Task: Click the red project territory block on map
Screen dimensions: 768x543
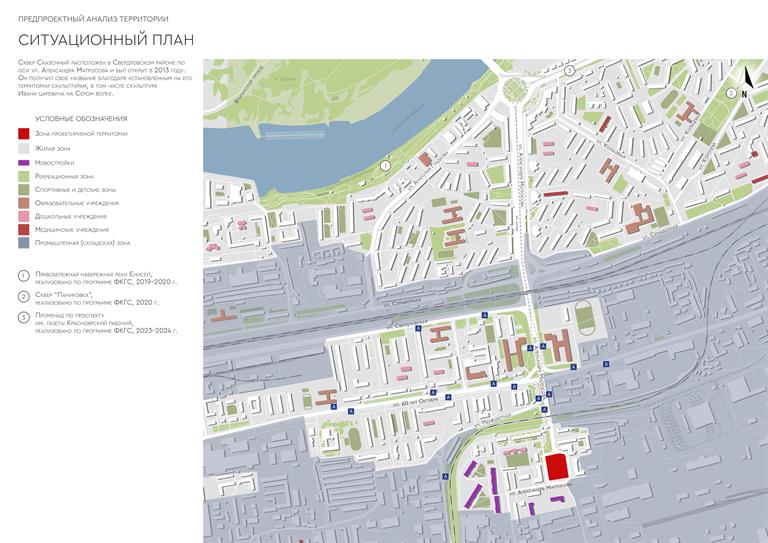Action: click(557, 467)
